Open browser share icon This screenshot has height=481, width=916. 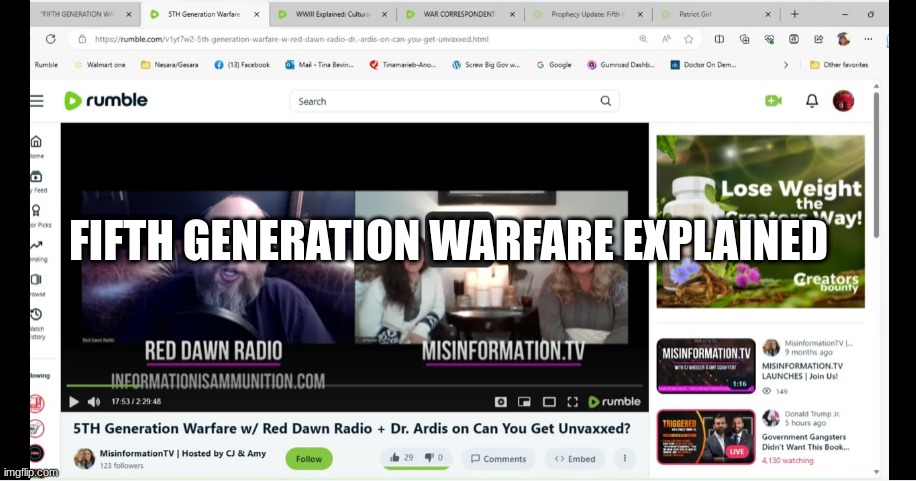coord(818,39)
